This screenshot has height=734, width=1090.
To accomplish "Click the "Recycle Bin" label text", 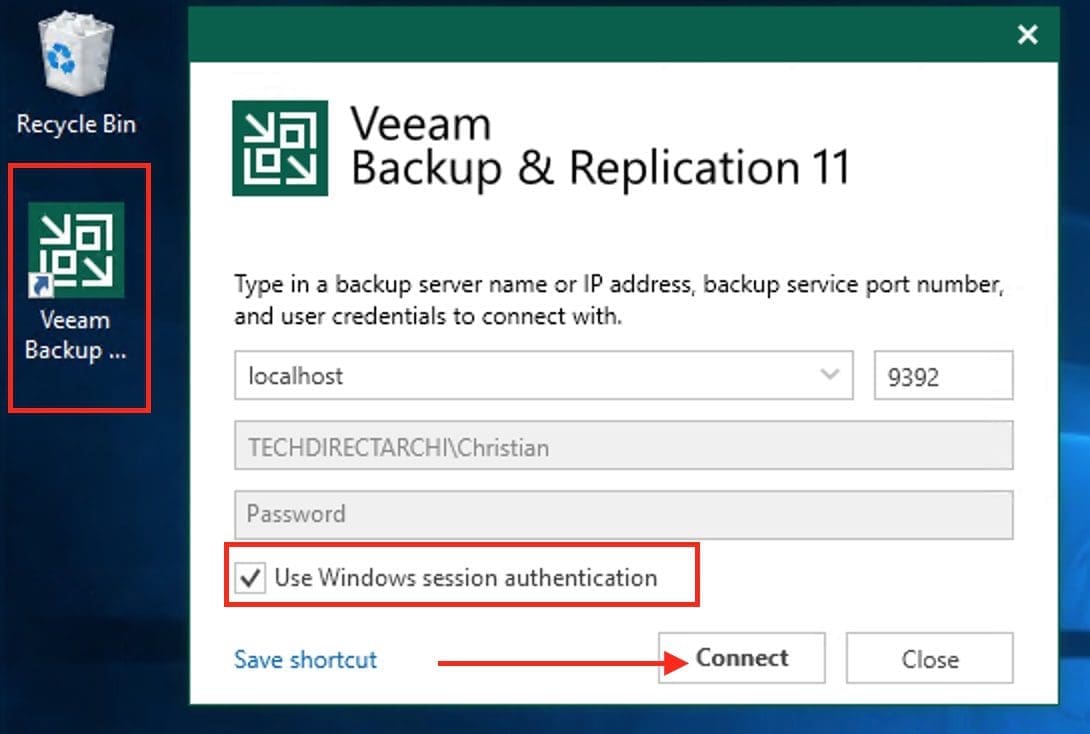I will click(x=76, y=125).
